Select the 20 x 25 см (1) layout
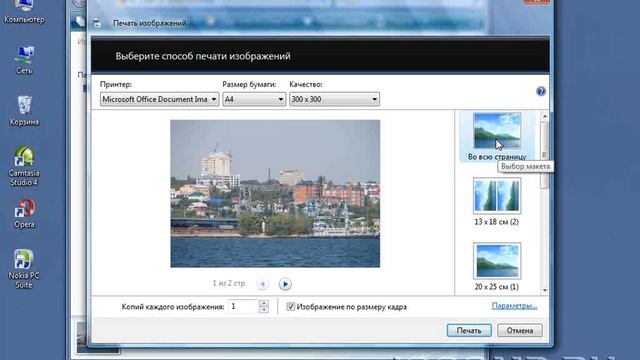The height and width of the screenshot is (360, 640). click(x=497, y=267)
